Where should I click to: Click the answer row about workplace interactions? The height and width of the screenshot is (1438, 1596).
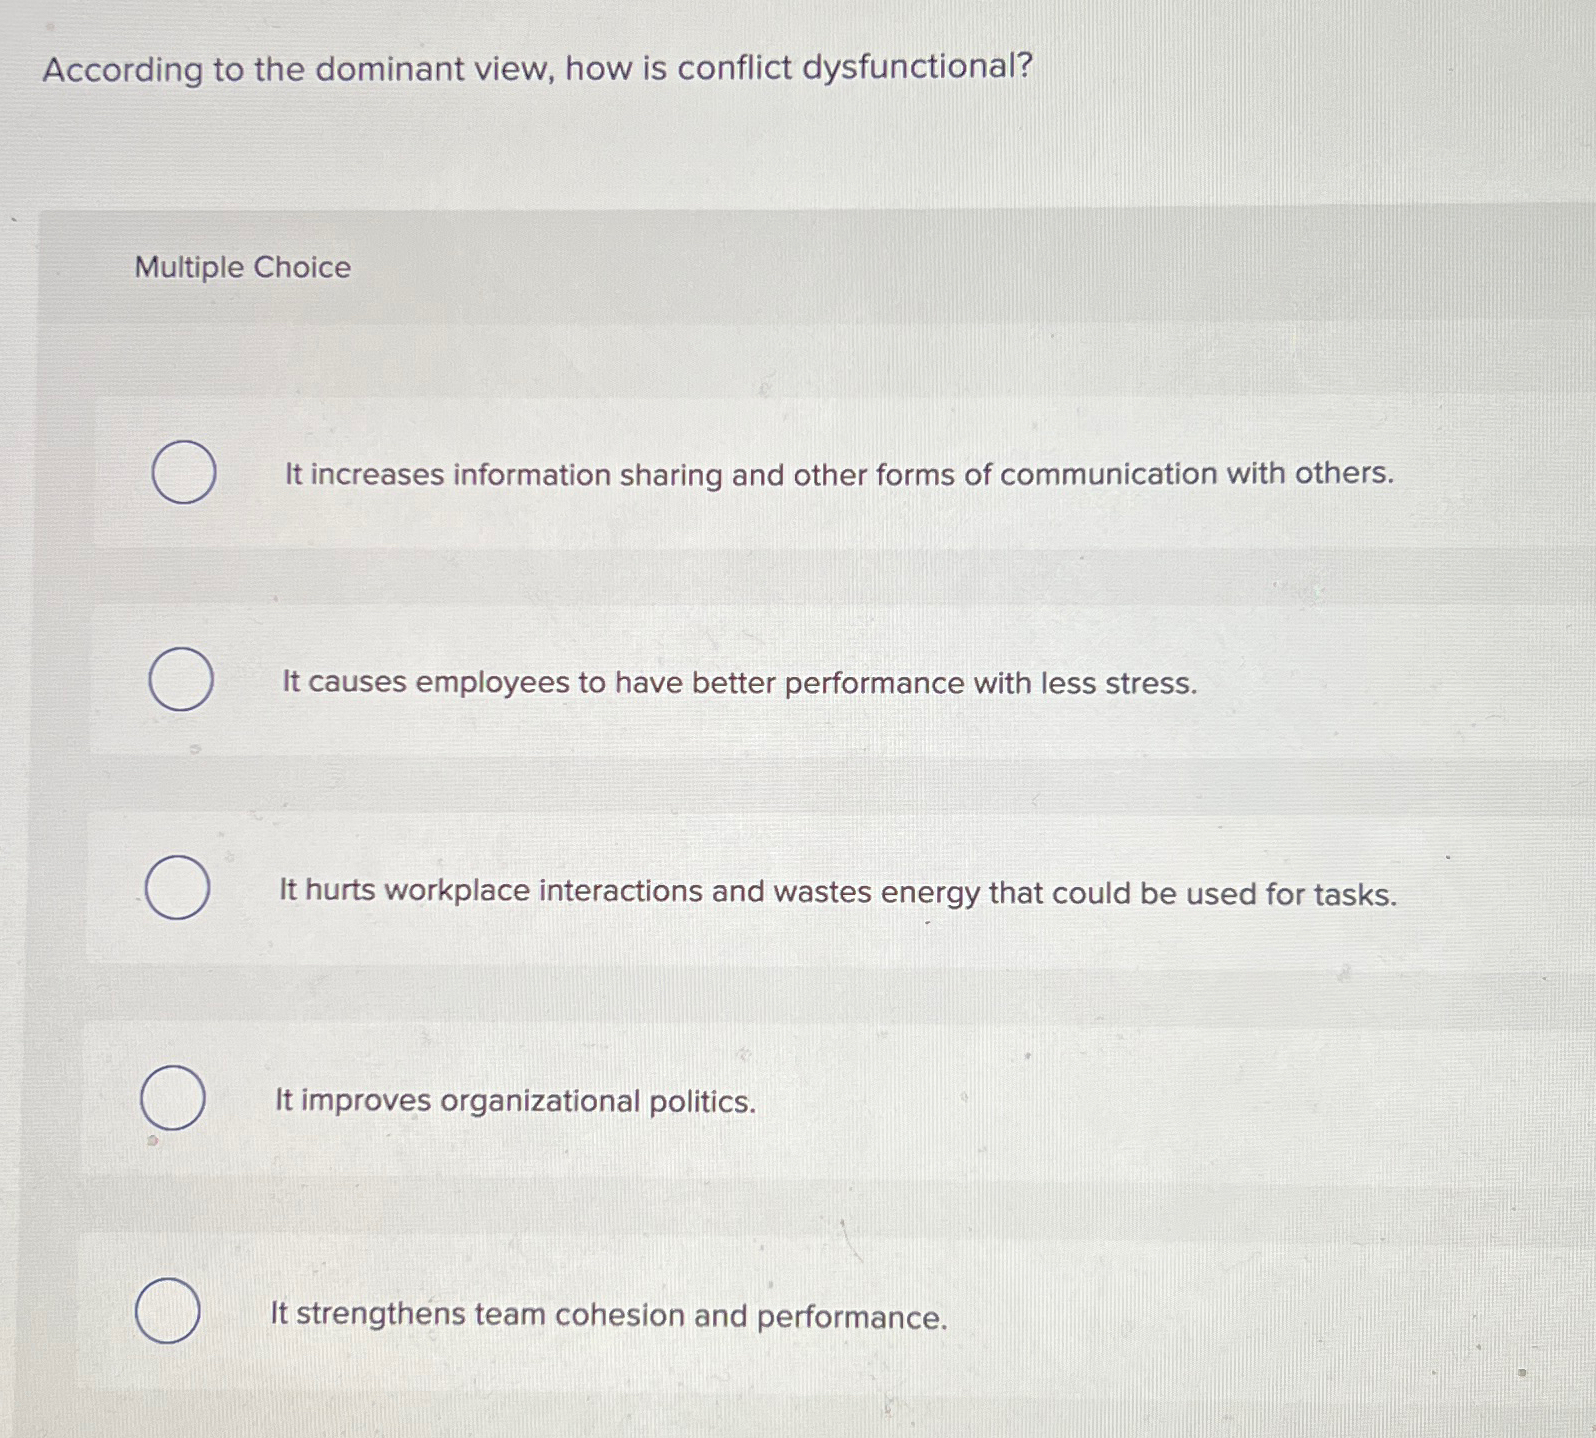(x=838, y=892)
